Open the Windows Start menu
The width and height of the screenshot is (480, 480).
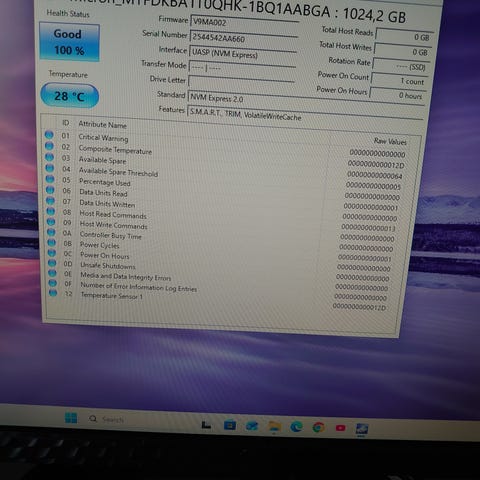71,418
